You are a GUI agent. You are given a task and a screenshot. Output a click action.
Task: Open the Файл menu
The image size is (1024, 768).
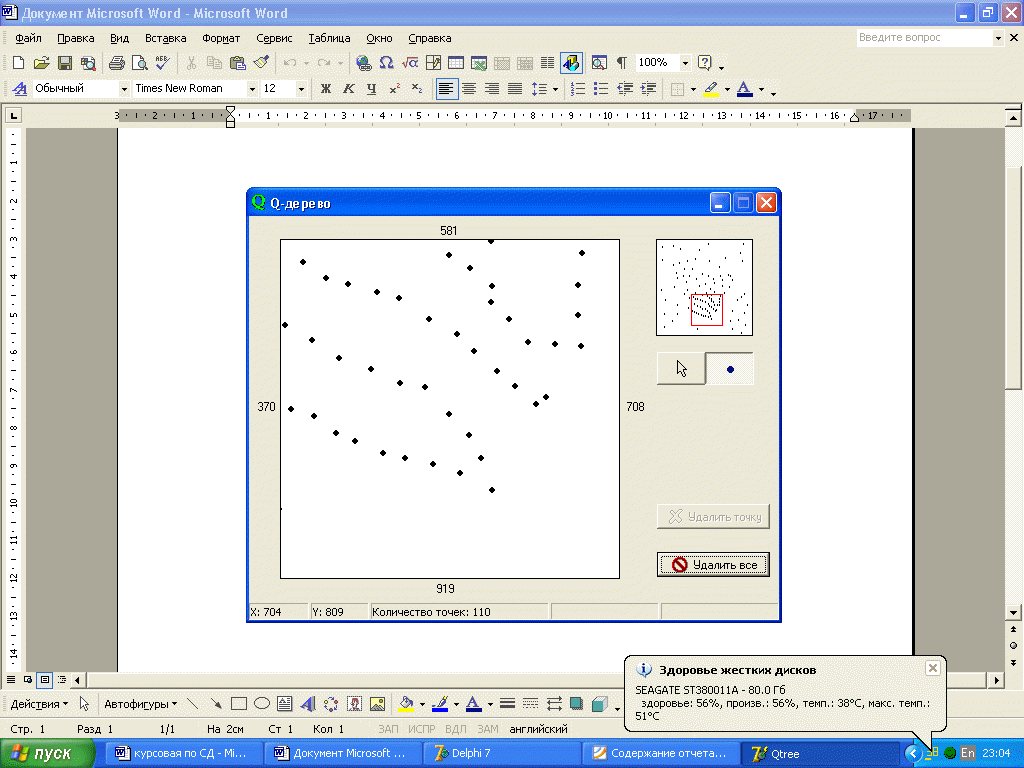click(x=28, y=38)
